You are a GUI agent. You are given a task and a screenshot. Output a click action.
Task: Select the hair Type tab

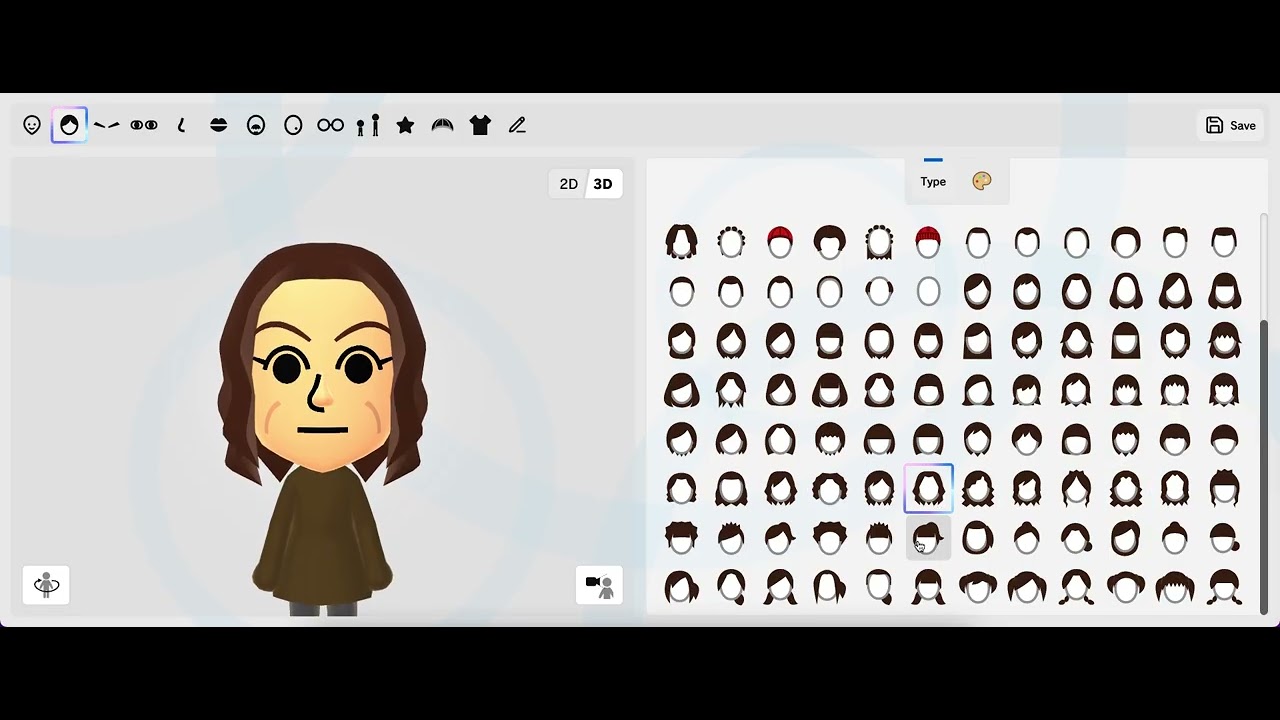tap(933, 181)
